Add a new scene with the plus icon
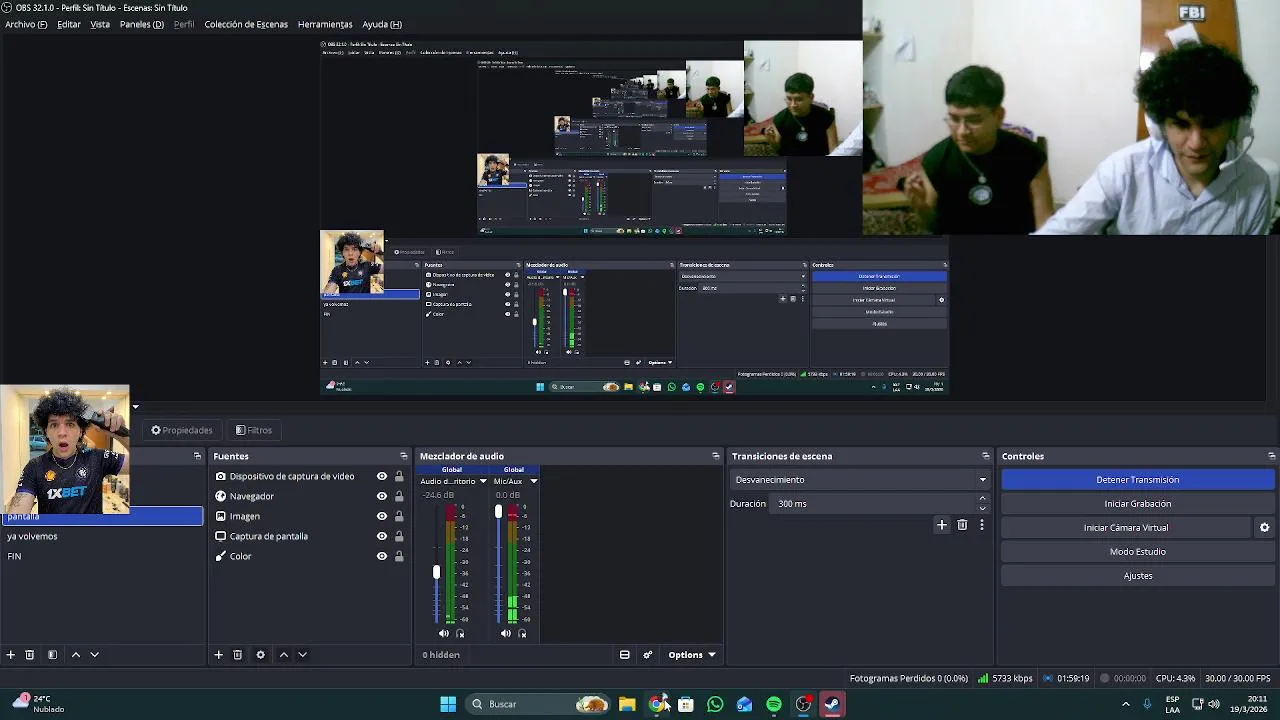 coord(10,654)
